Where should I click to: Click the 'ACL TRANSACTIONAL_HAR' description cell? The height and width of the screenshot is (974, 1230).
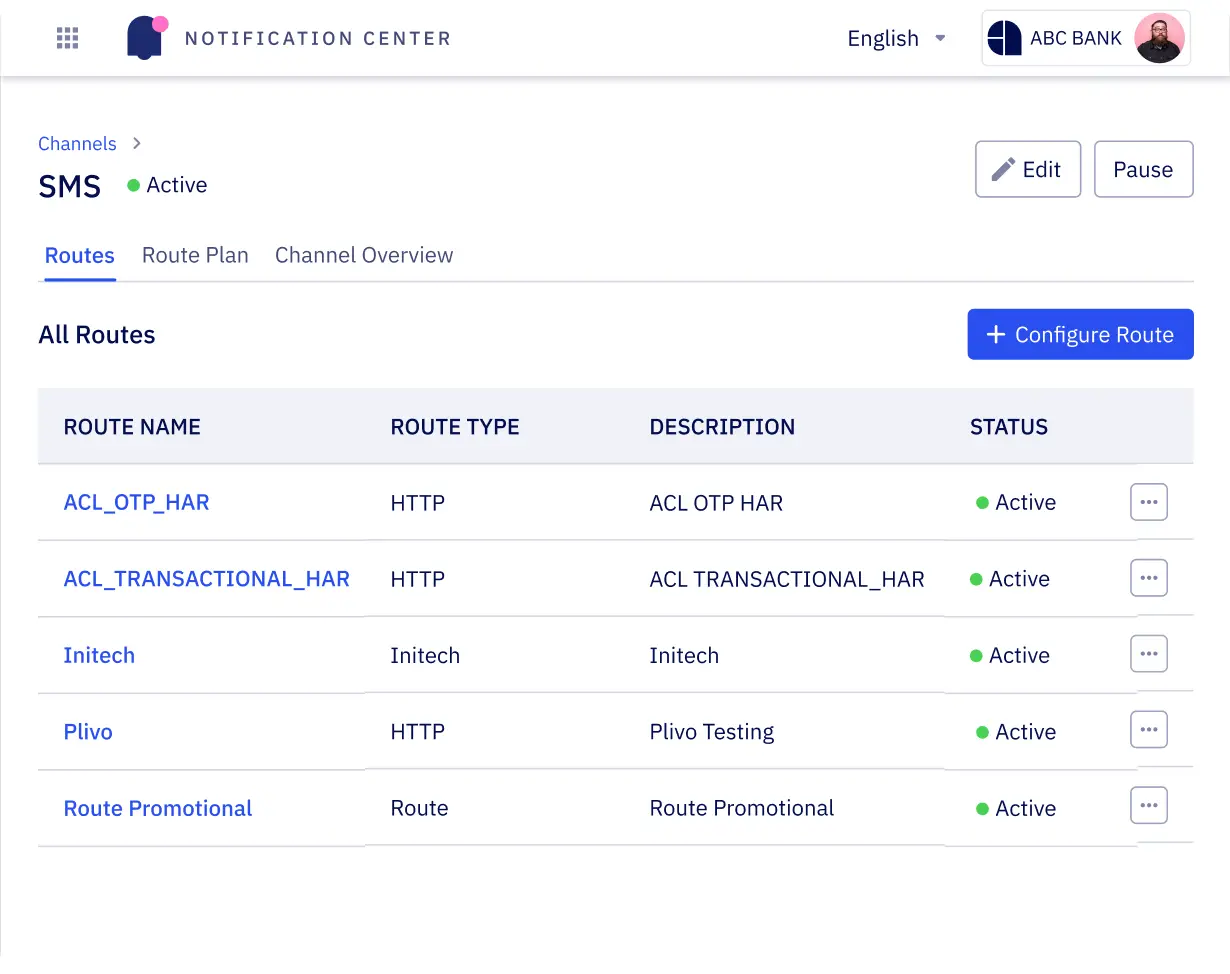tap(787, 579)
